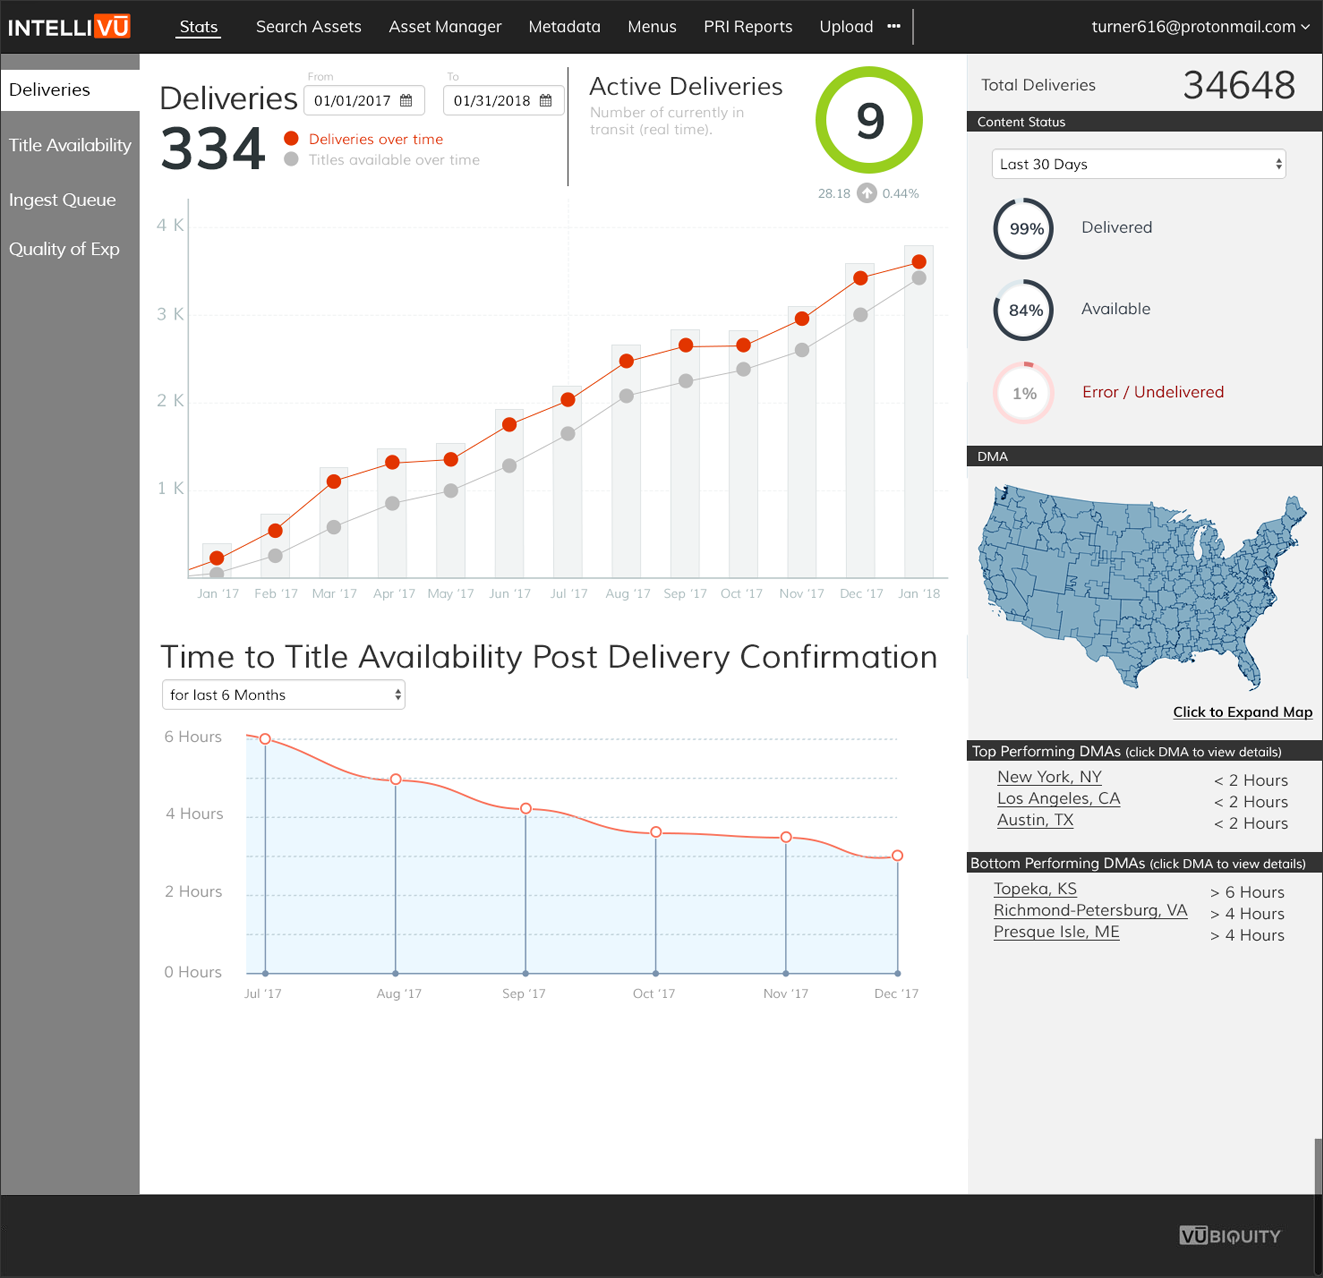Screen dimensions: 1323x1278
Task: Switch to Title Availability tab
Action: 70,145
